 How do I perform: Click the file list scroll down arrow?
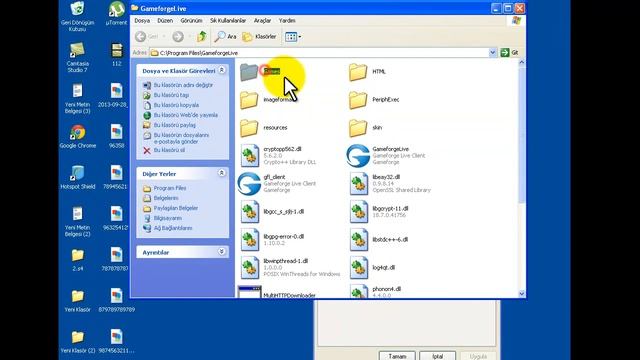pyautogui.click(x=521, y=293)
